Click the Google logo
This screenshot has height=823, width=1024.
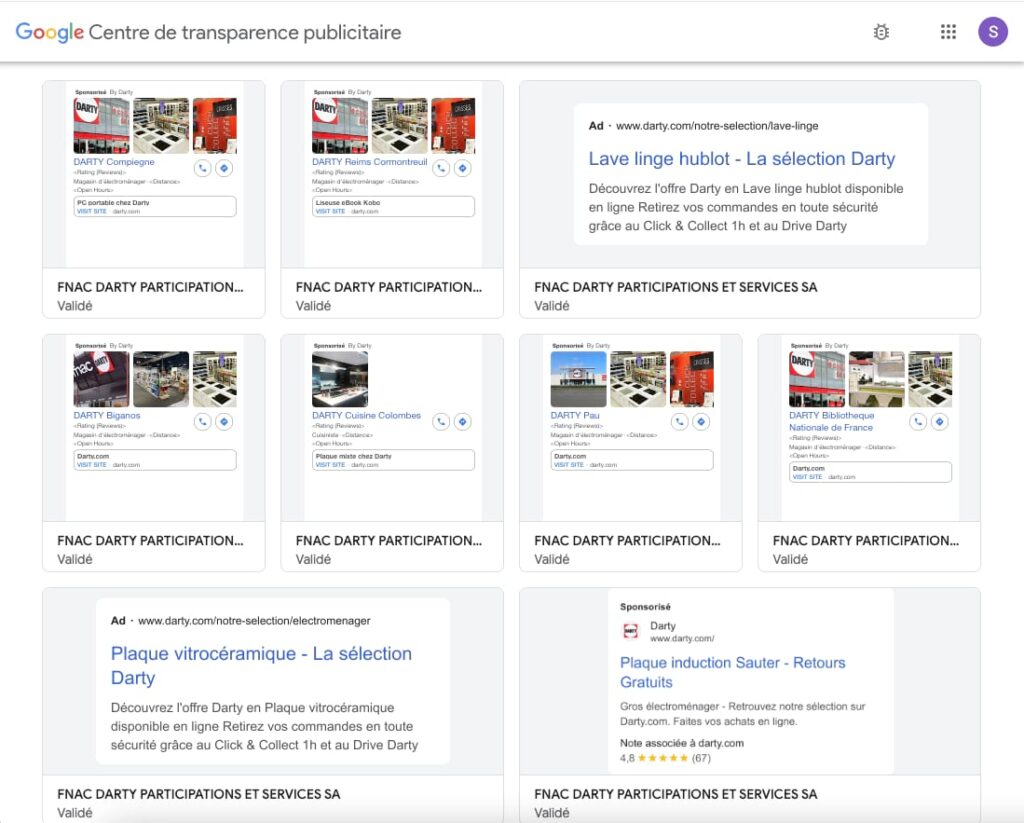50,32
